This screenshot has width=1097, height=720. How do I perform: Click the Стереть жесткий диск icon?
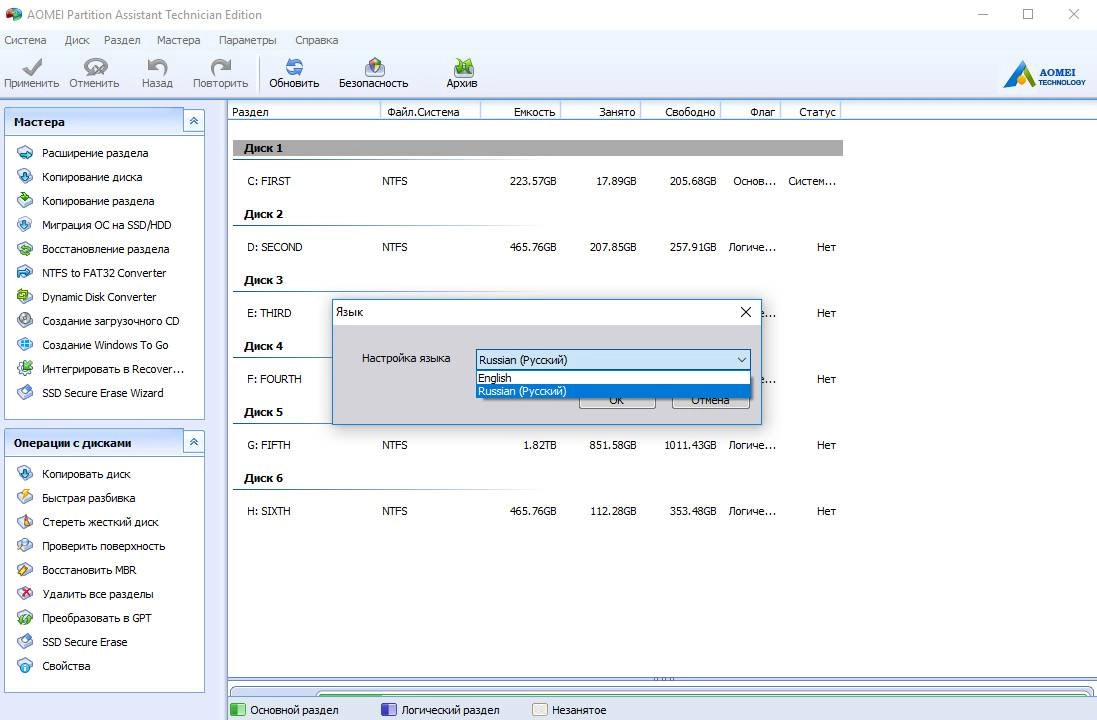[25, 521]
